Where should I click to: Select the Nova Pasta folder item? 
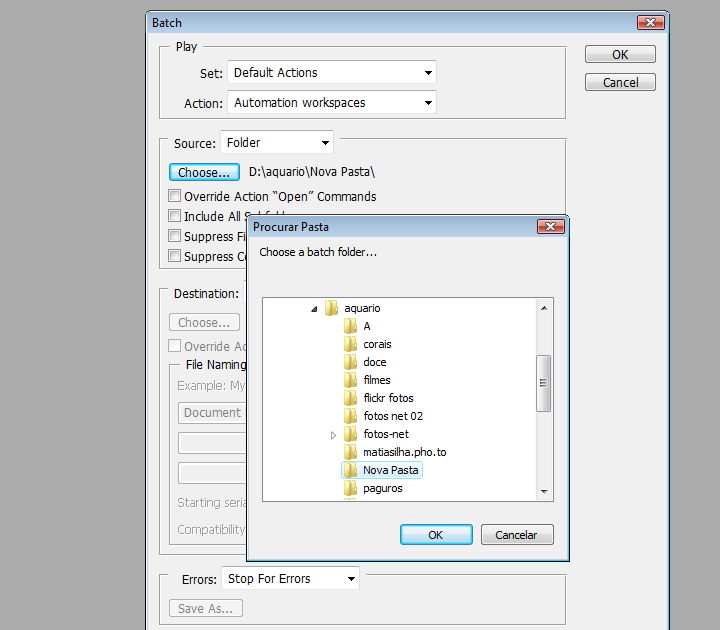point(390,470)
